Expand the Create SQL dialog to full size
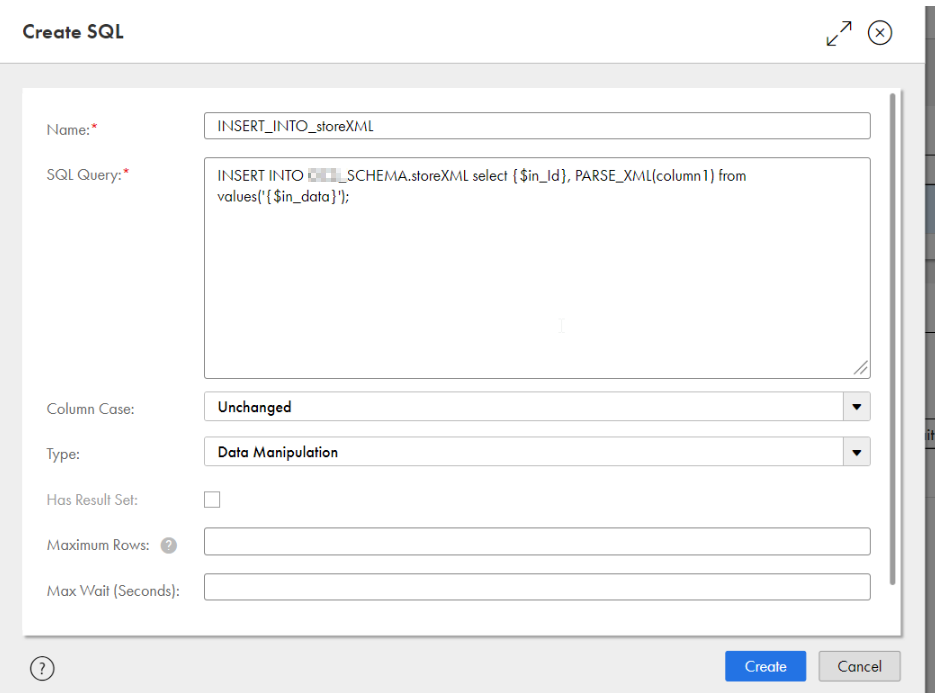The height and width of the screenshot is (693, 935). point(839,33)
